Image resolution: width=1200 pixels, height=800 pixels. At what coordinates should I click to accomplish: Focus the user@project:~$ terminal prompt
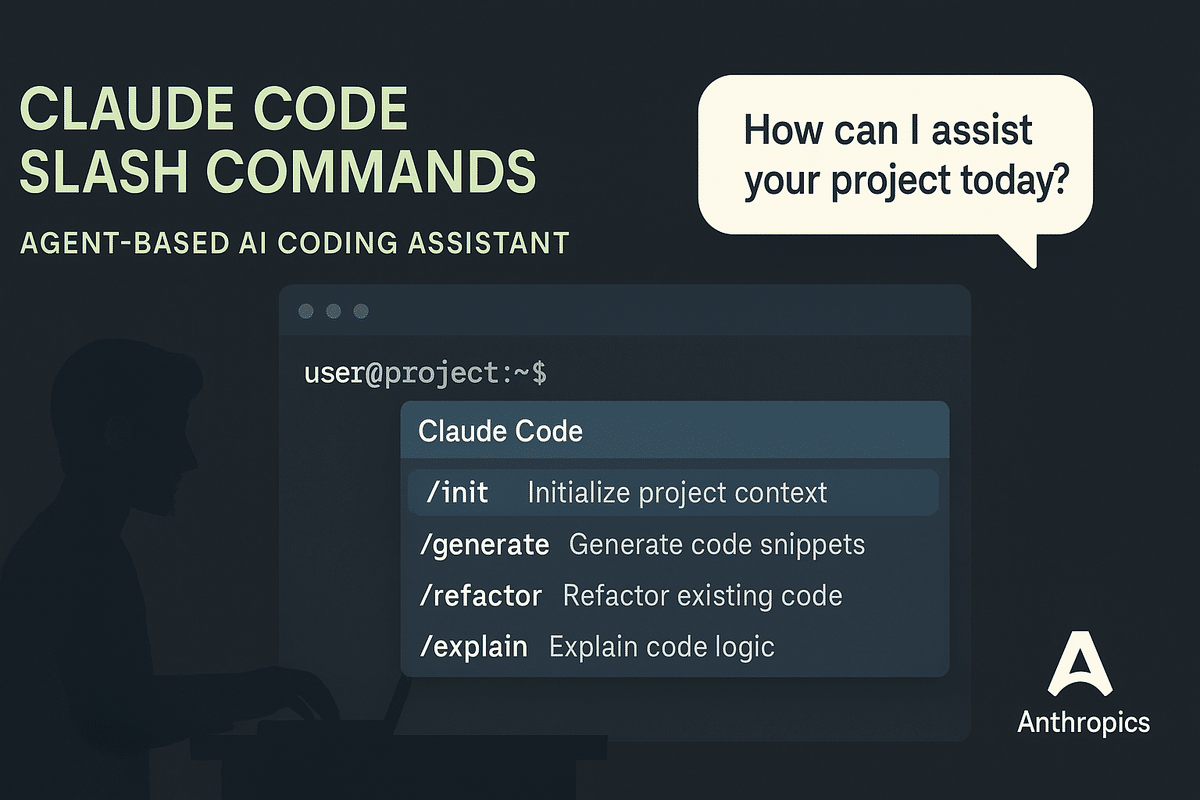[x=425, y=375]
